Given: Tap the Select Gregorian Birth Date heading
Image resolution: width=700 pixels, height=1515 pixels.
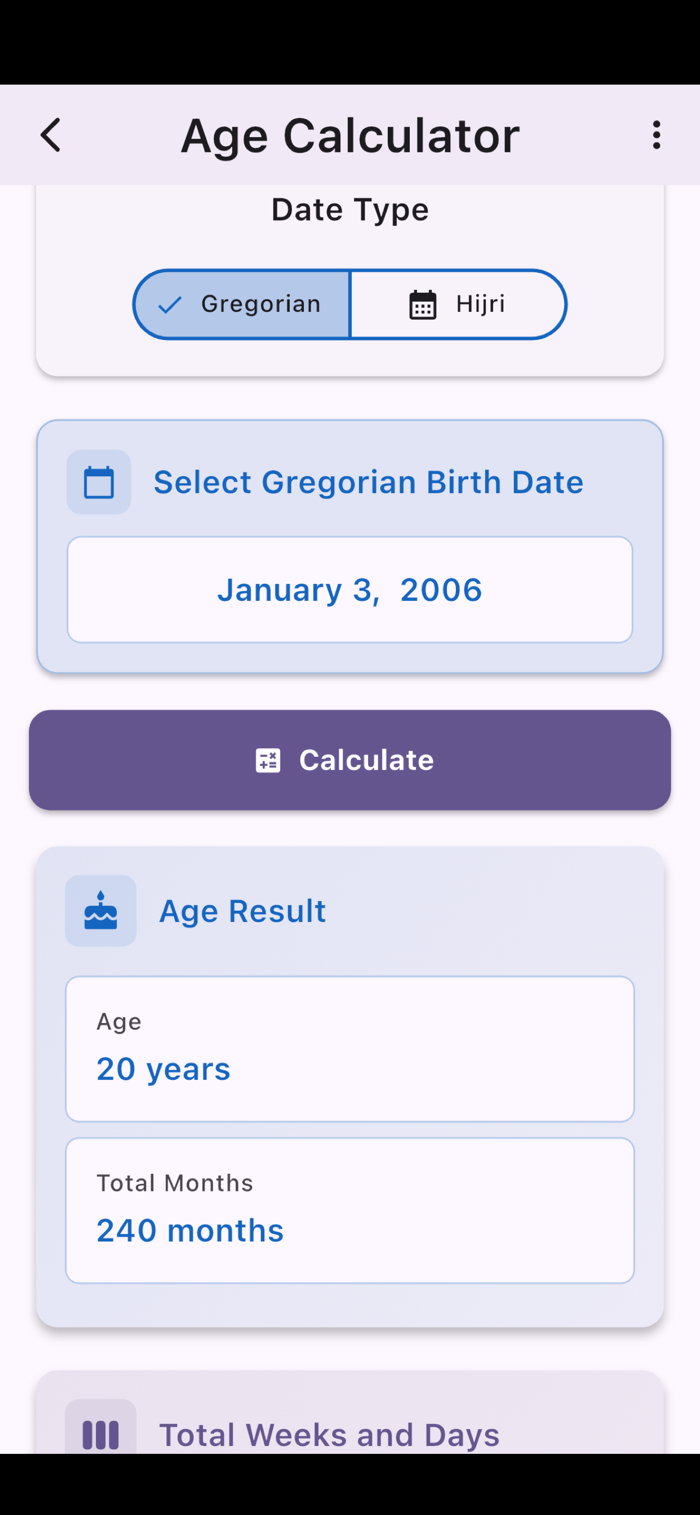Looking at the screenshot, I should [x=368, y=482].
